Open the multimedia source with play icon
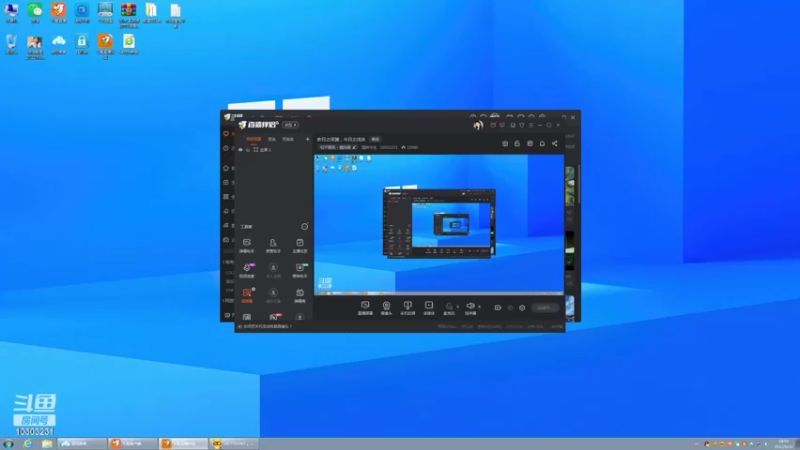800x450 pixels. click(x=429, y=308)
